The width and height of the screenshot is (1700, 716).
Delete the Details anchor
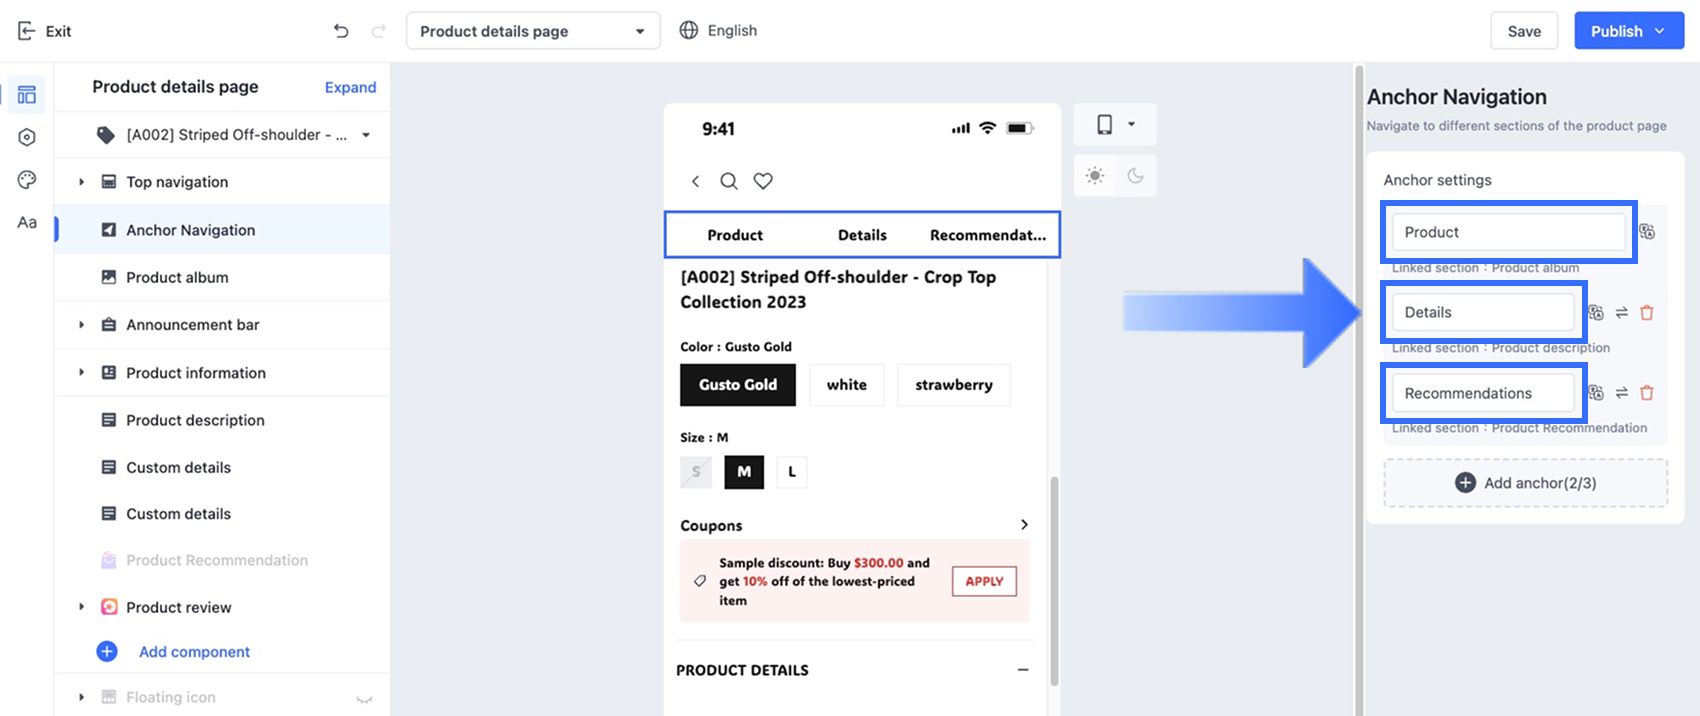point(1647,313)
